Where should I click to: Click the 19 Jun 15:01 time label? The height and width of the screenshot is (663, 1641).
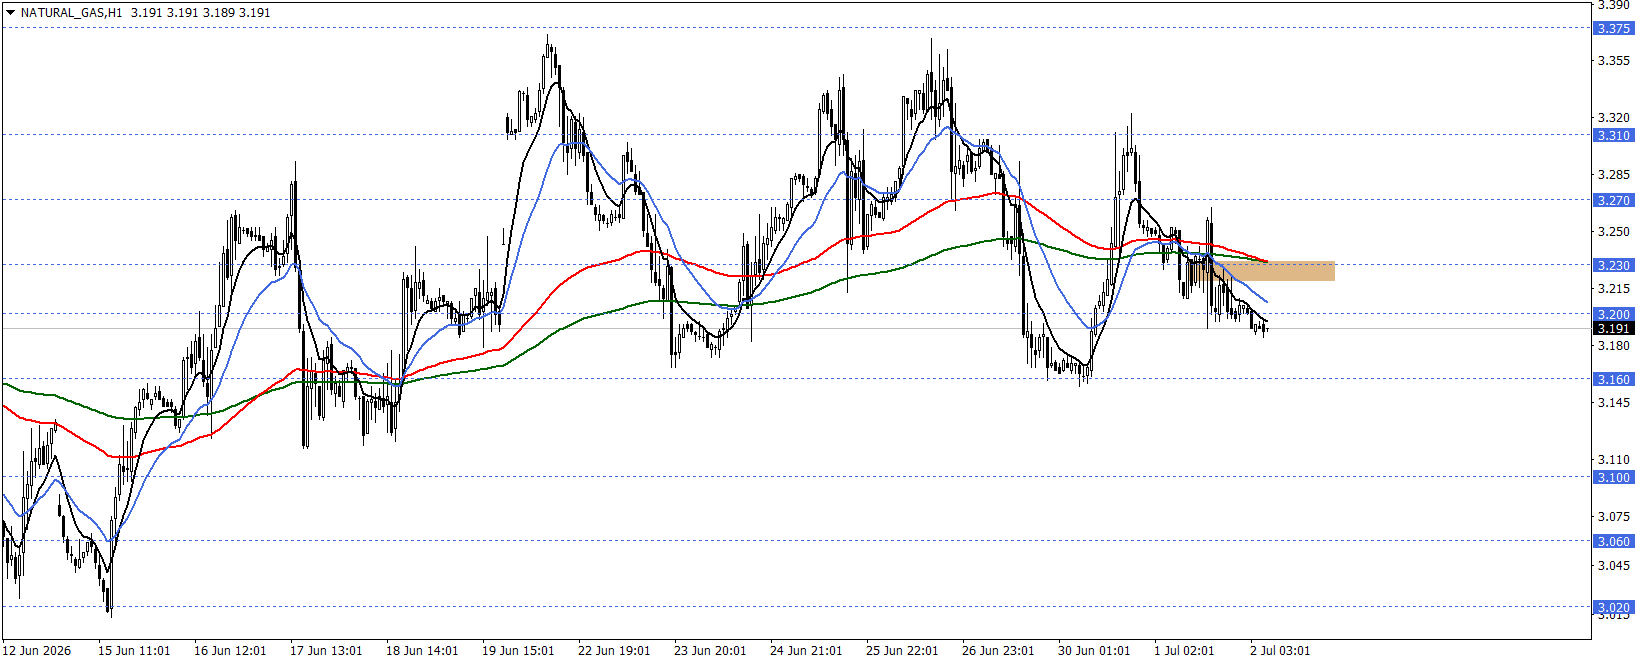tap(518, 650)
